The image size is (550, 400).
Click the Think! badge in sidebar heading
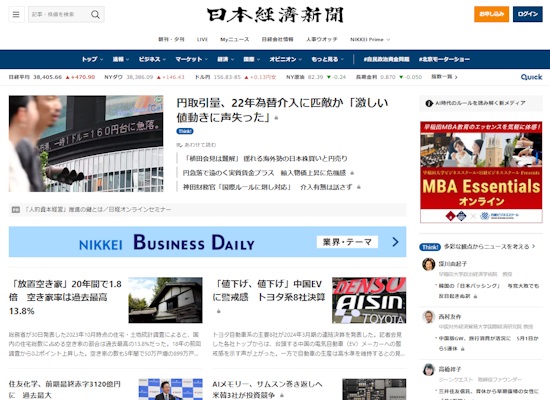[x=430, y=247]
